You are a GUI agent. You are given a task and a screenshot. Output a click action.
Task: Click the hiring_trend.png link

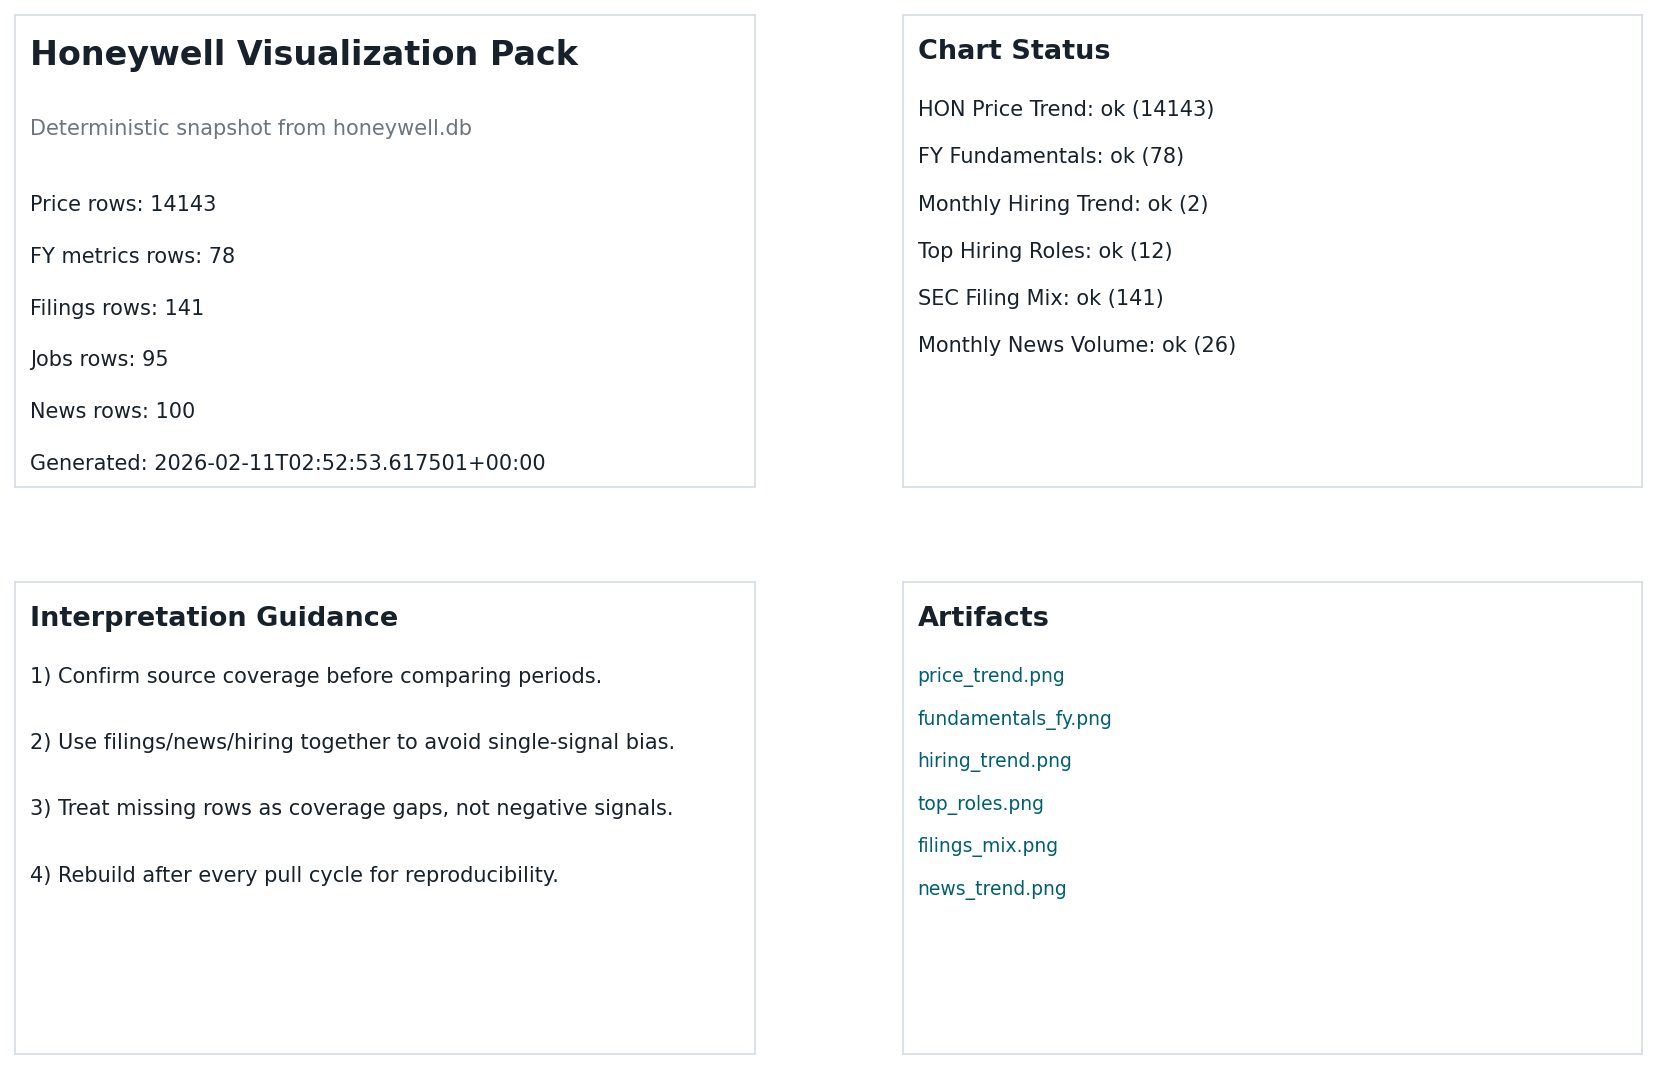click(x=994, y=761)
